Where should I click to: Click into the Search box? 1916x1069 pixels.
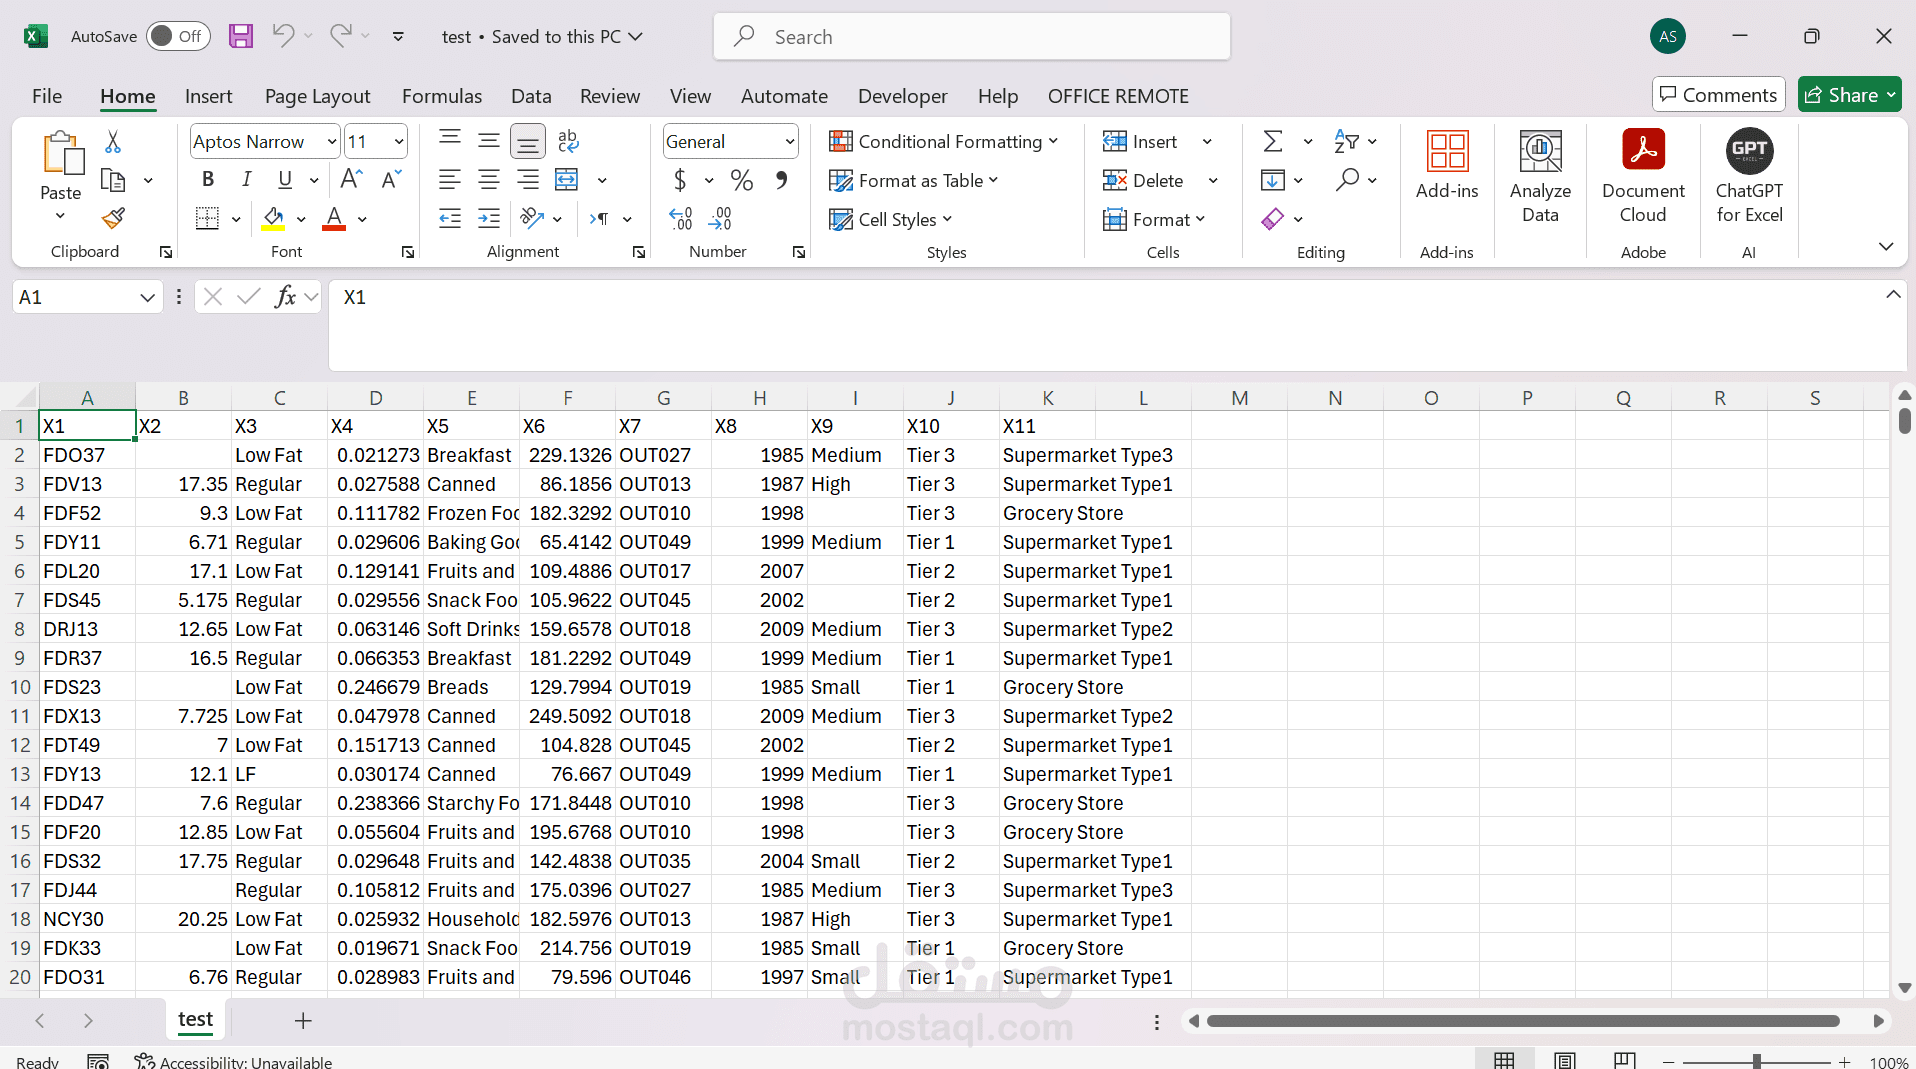pos(971,37)
